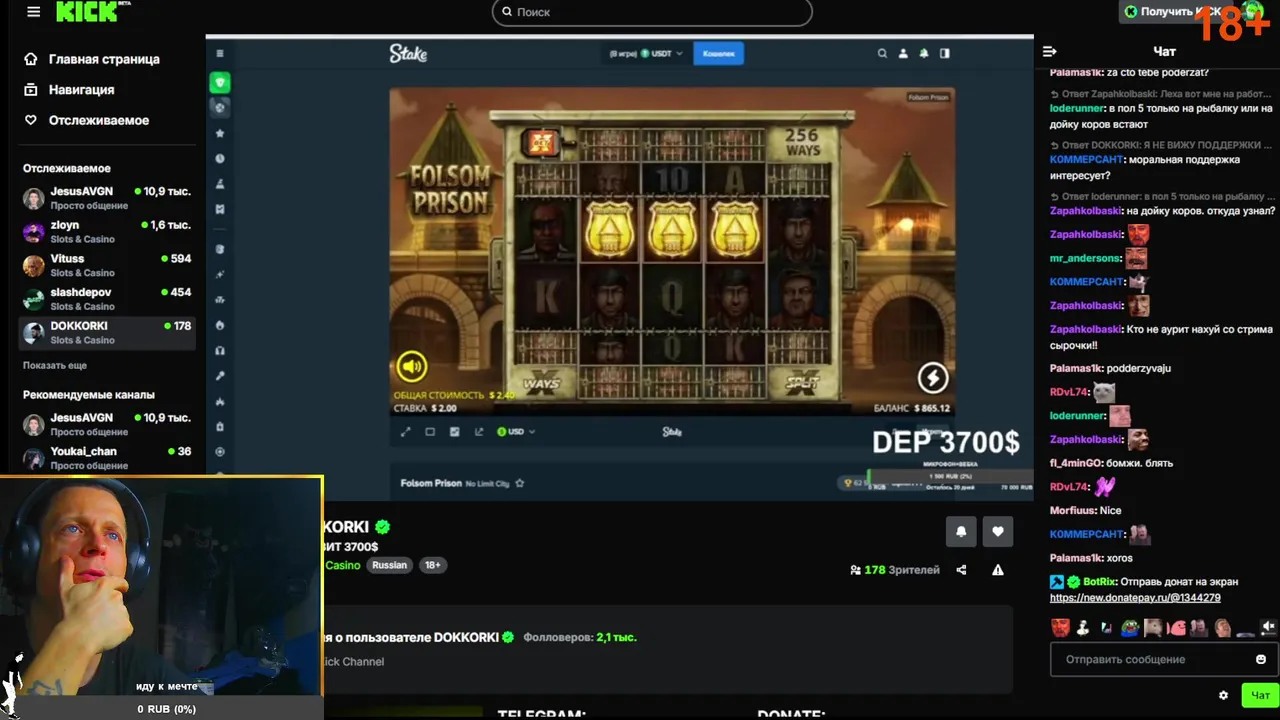Collapse the chat panel with arrow icon
Screen dimensions: 1280x720
[1049, 51]
